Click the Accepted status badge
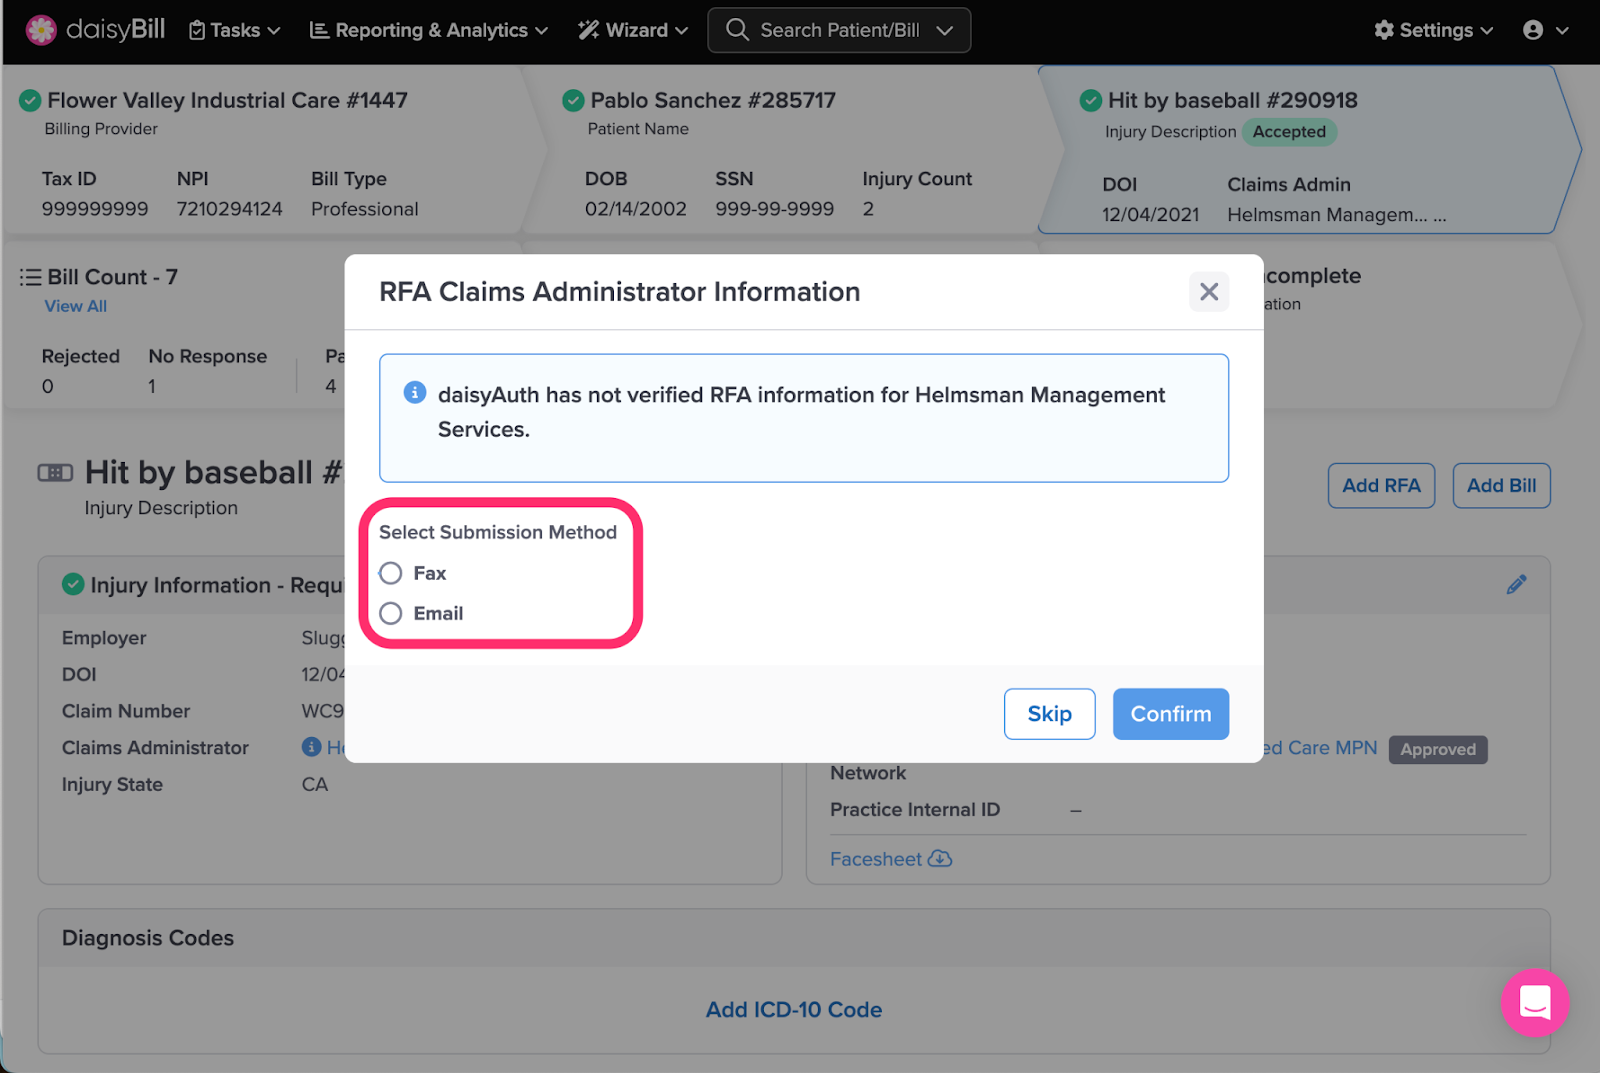1600x1073 pixels. 1289,132
